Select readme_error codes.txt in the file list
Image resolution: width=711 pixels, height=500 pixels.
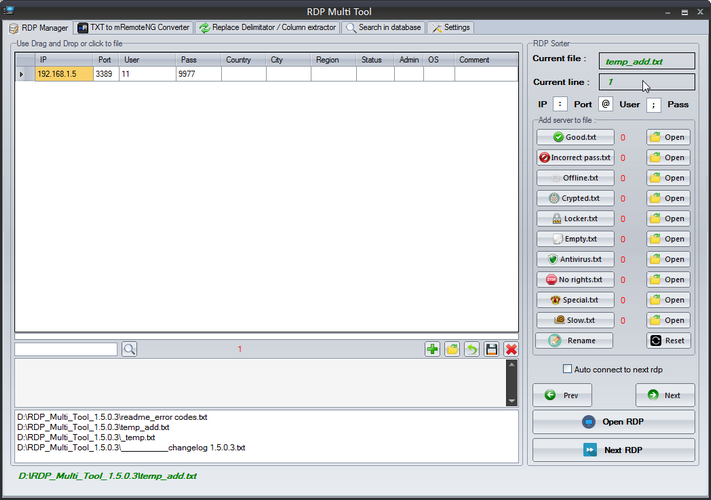(x=112, y=417)
